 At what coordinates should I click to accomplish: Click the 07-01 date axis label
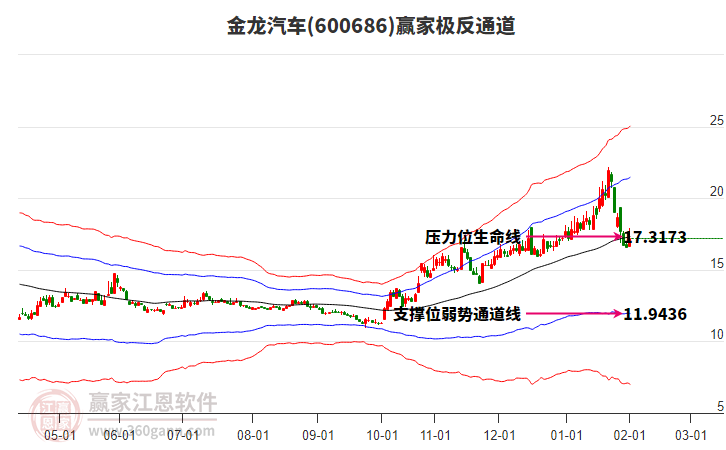click(x=183, y=435)
